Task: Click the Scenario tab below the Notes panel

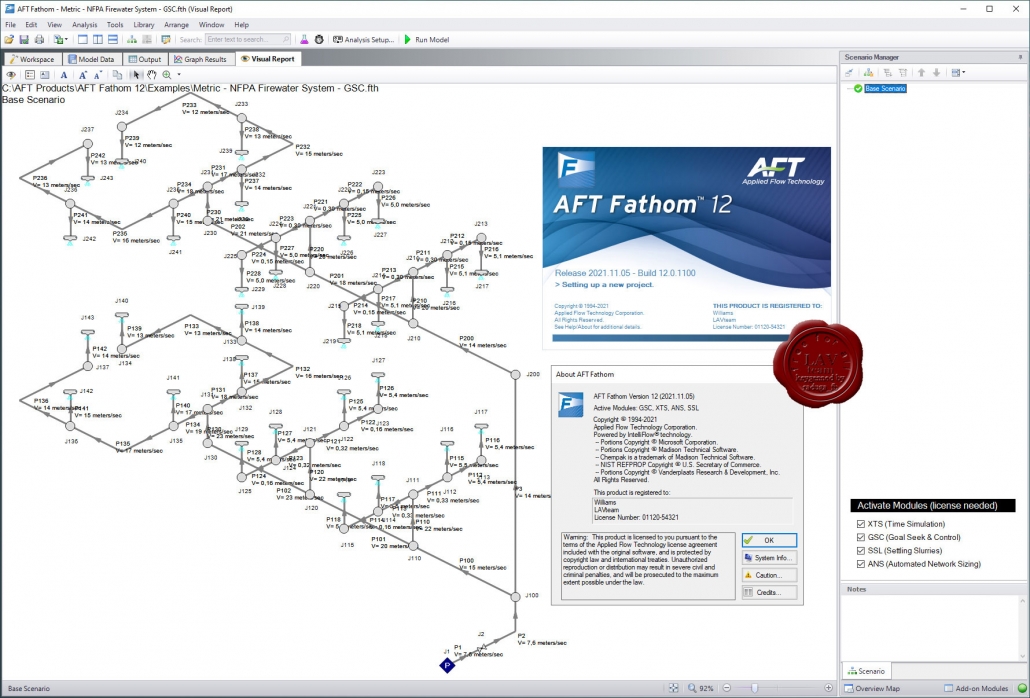Action: click(866, 671)
